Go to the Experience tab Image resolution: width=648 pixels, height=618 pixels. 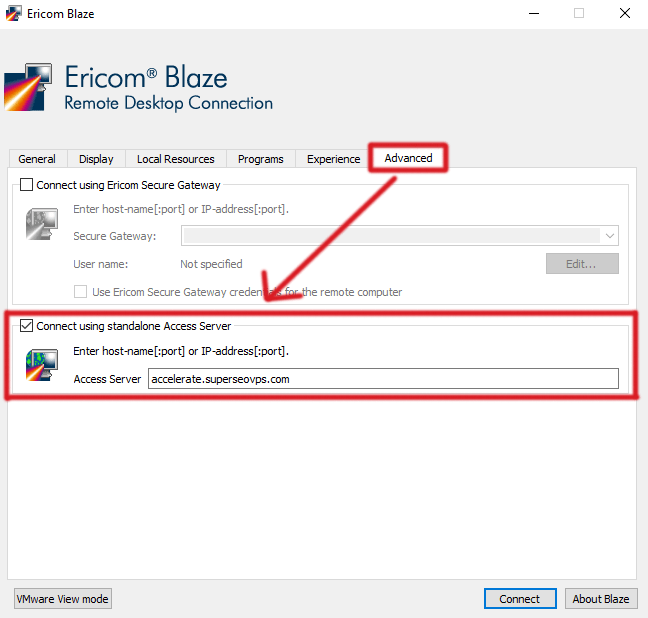click(x=334, y=159)
